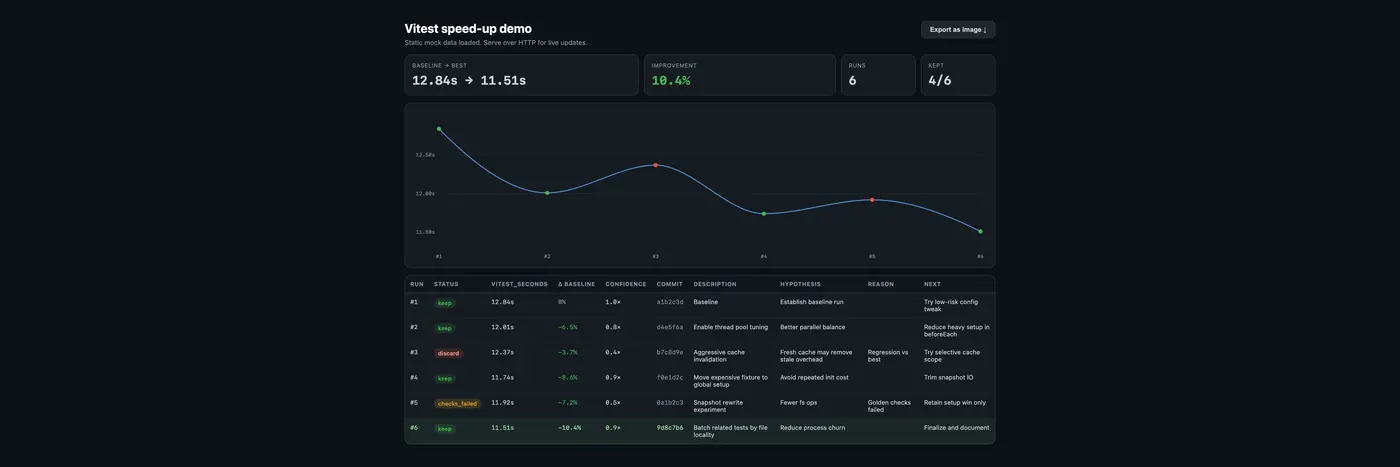Viewport: 1400px width, 467px height.
Task: Click the Improvement 10.4% stat card
Action: coord(739,75)
